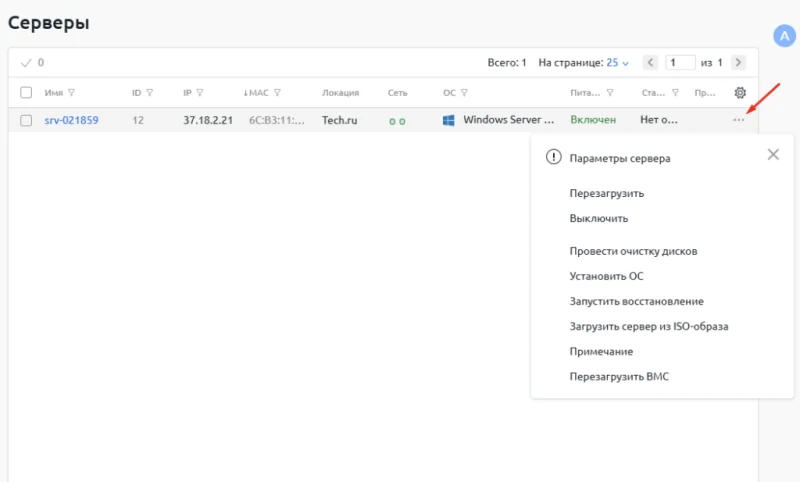Go to next page arrow
Viewport: 800px width, 482px height.
click(x=738, y=62)
